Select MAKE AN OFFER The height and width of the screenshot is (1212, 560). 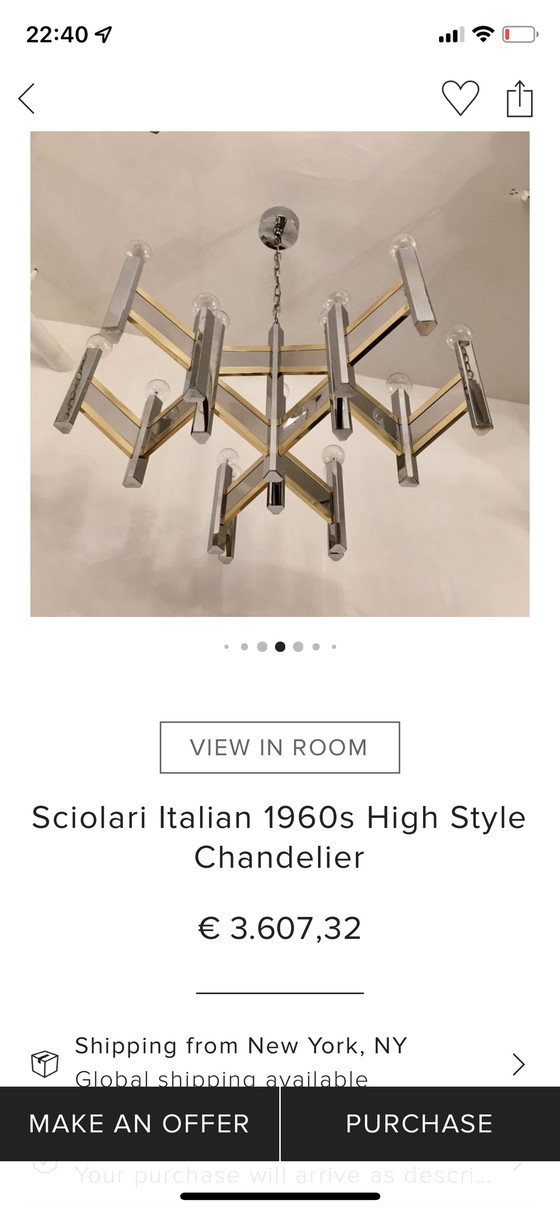(x=139, y=1123)
